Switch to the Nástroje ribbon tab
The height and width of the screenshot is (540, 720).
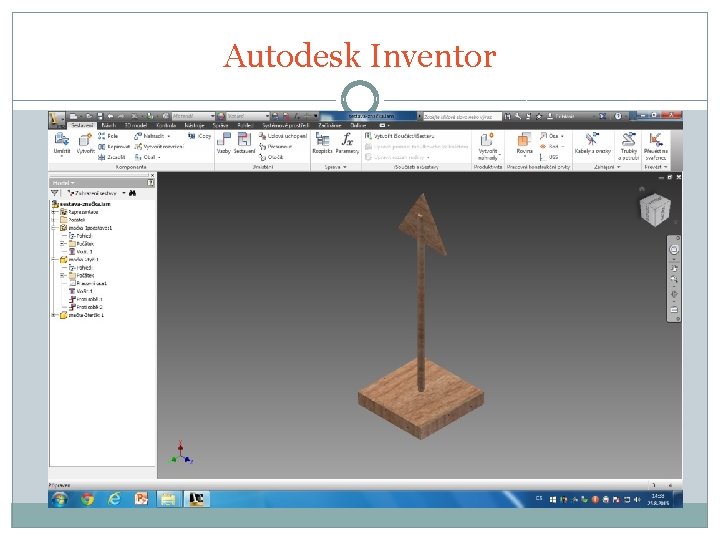coord(194,125)
